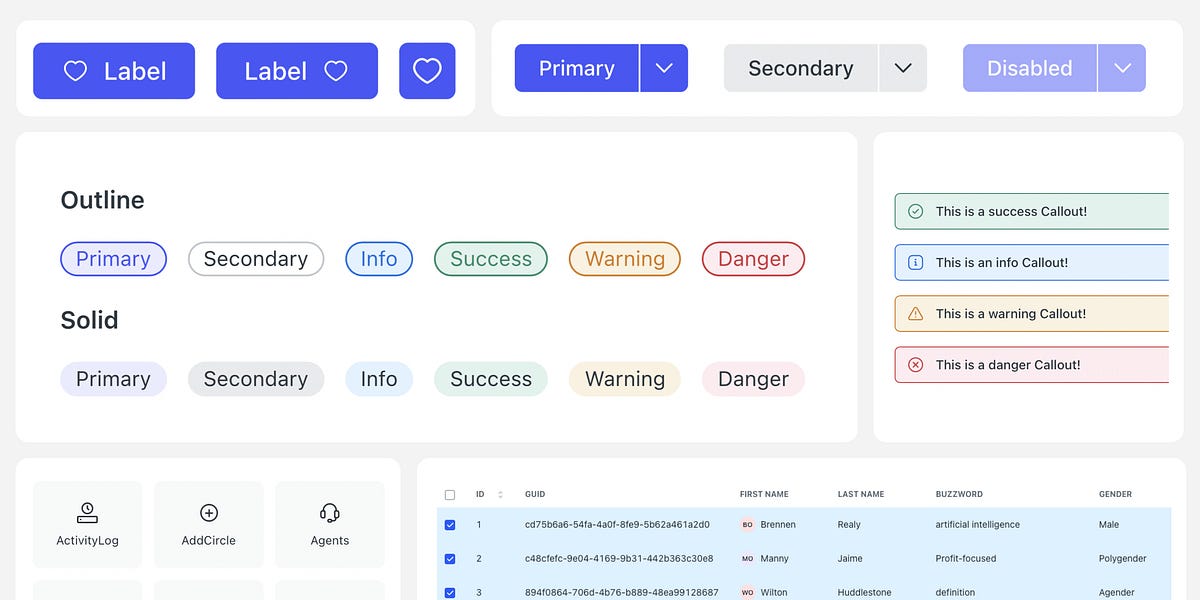The image size is (1200, 600).
Task: Choose the solid Secondary pill
Action: (256, 379)
